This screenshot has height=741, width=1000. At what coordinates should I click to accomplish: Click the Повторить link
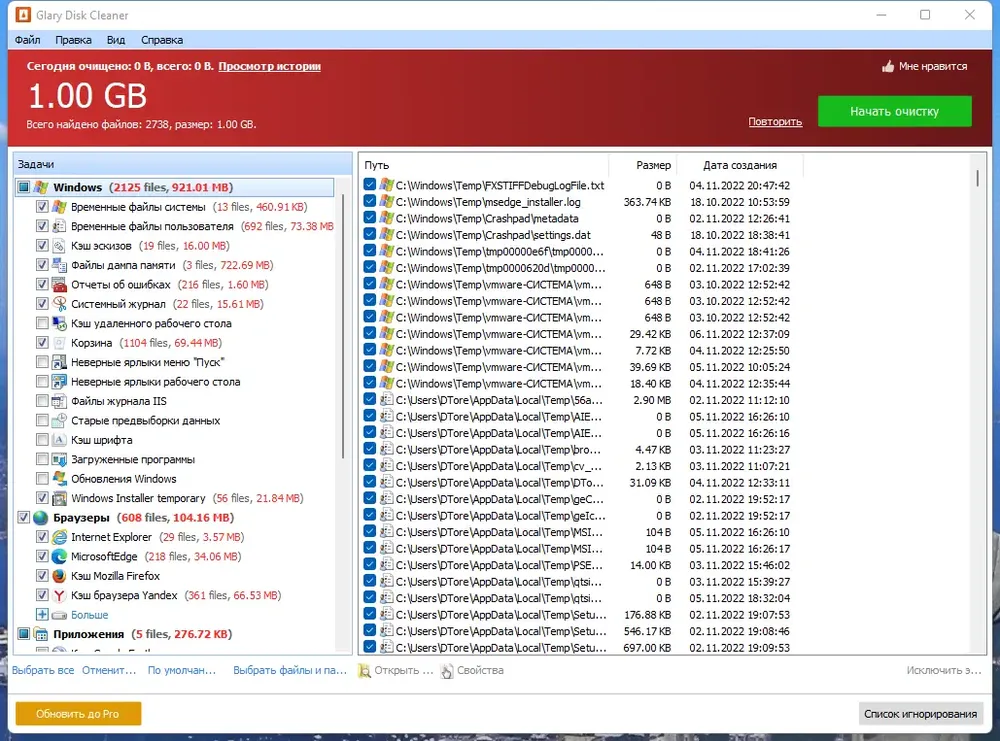(775, 122)
